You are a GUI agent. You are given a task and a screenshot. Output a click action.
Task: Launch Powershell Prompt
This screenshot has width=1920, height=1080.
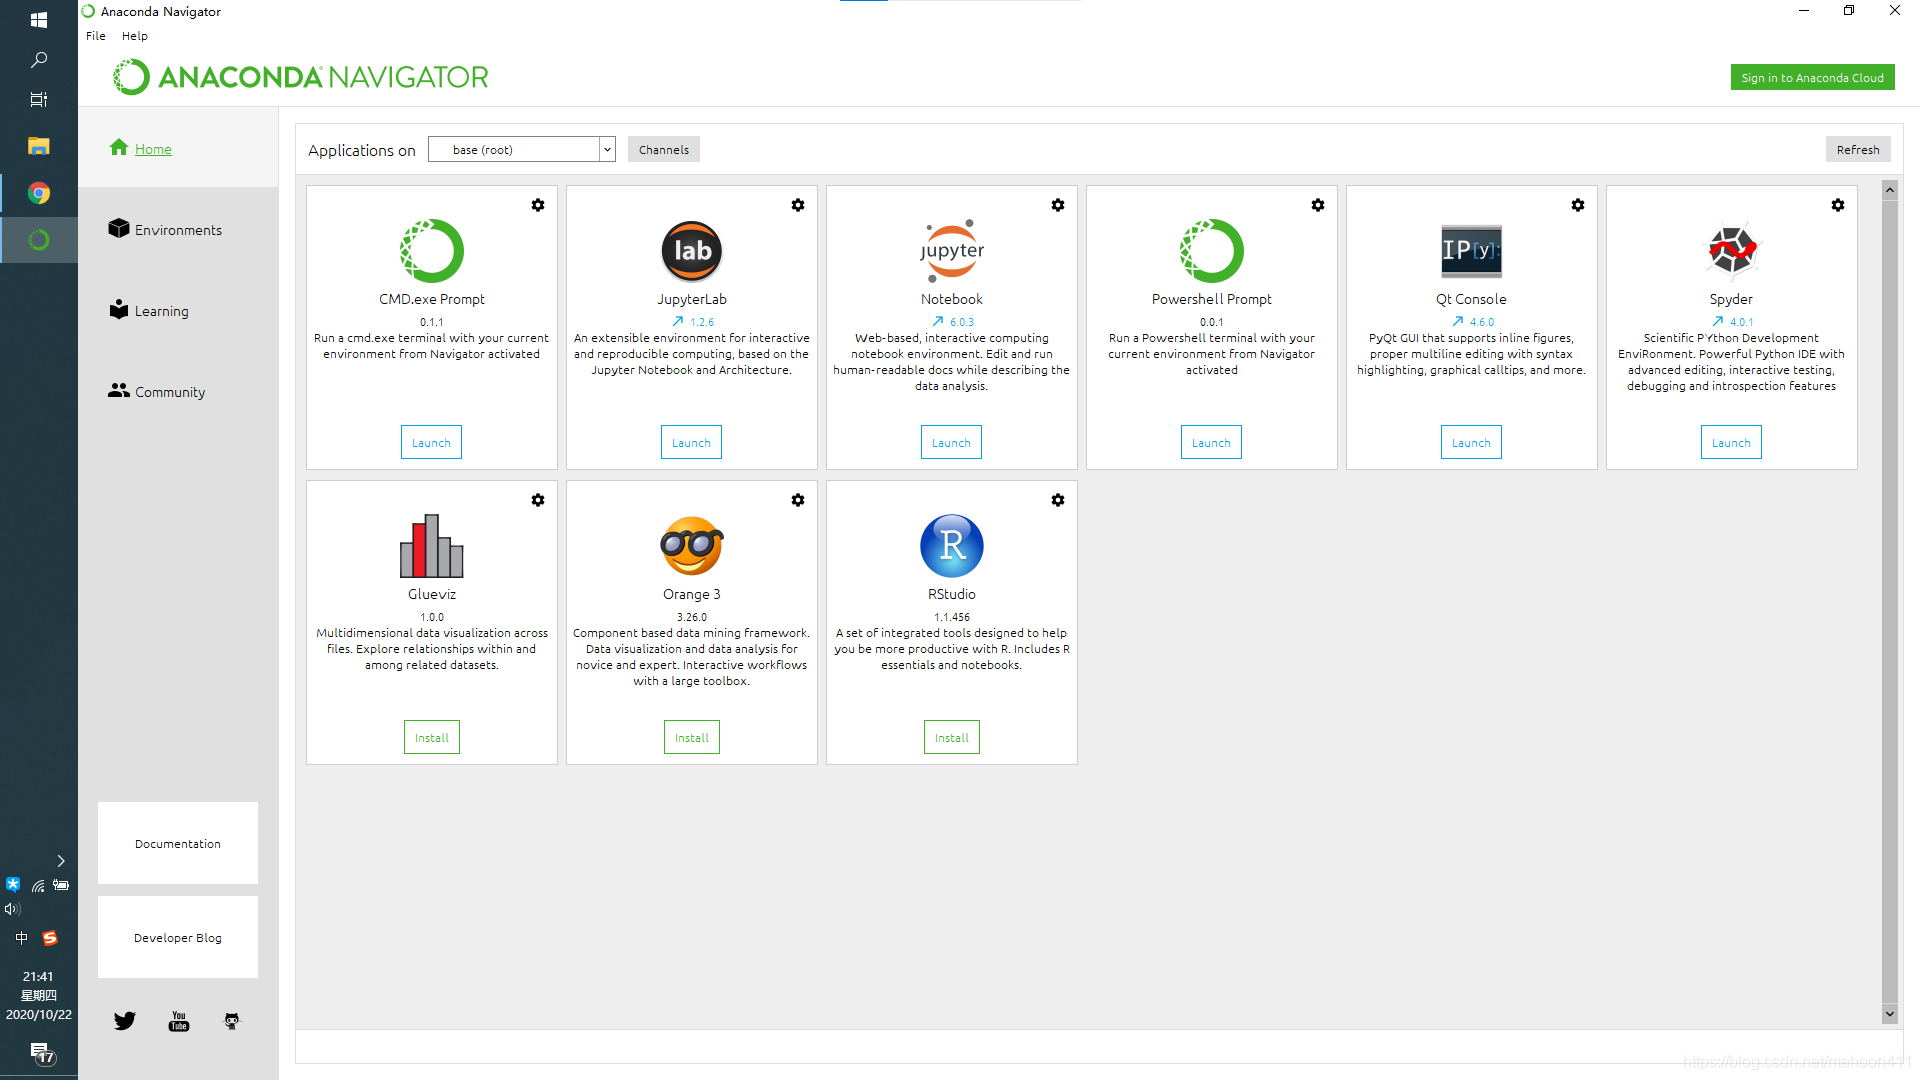[1211, 443]
